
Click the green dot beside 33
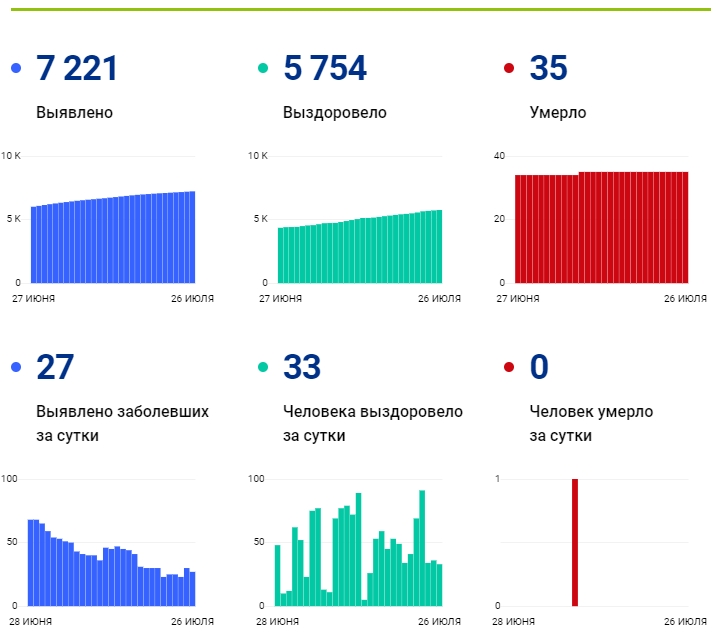click(263, 367)
